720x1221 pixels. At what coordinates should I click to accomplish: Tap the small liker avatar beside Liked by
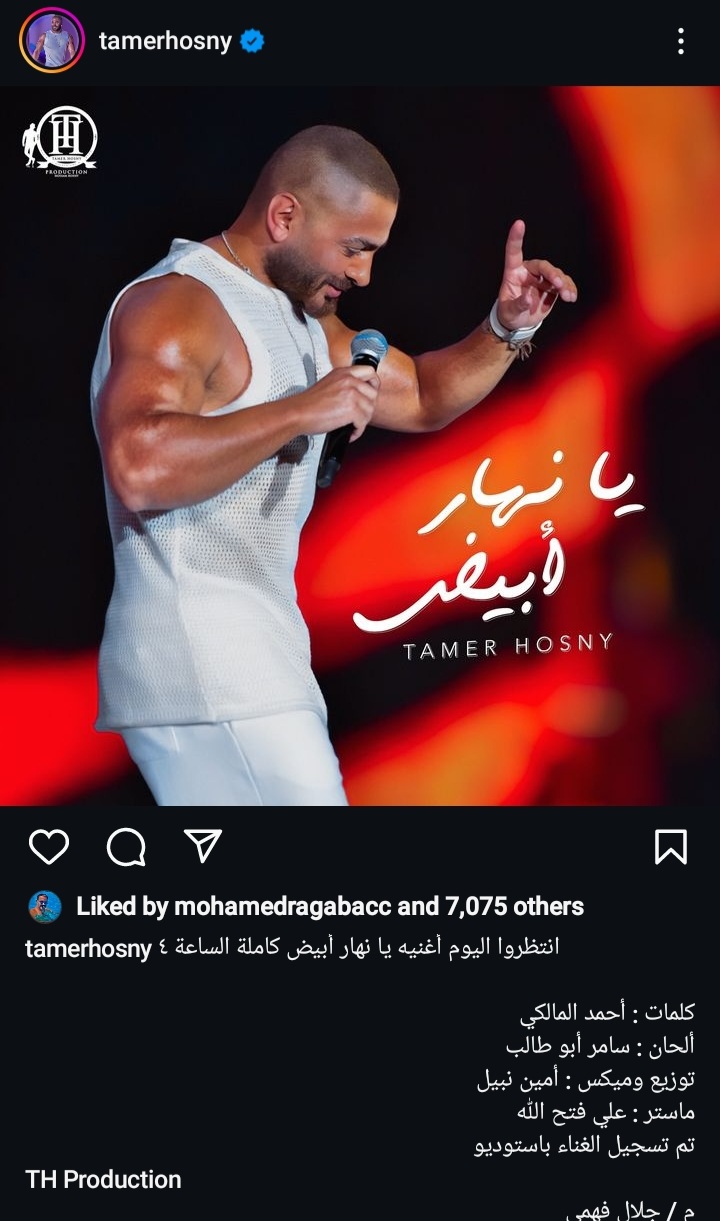(45, 907)
